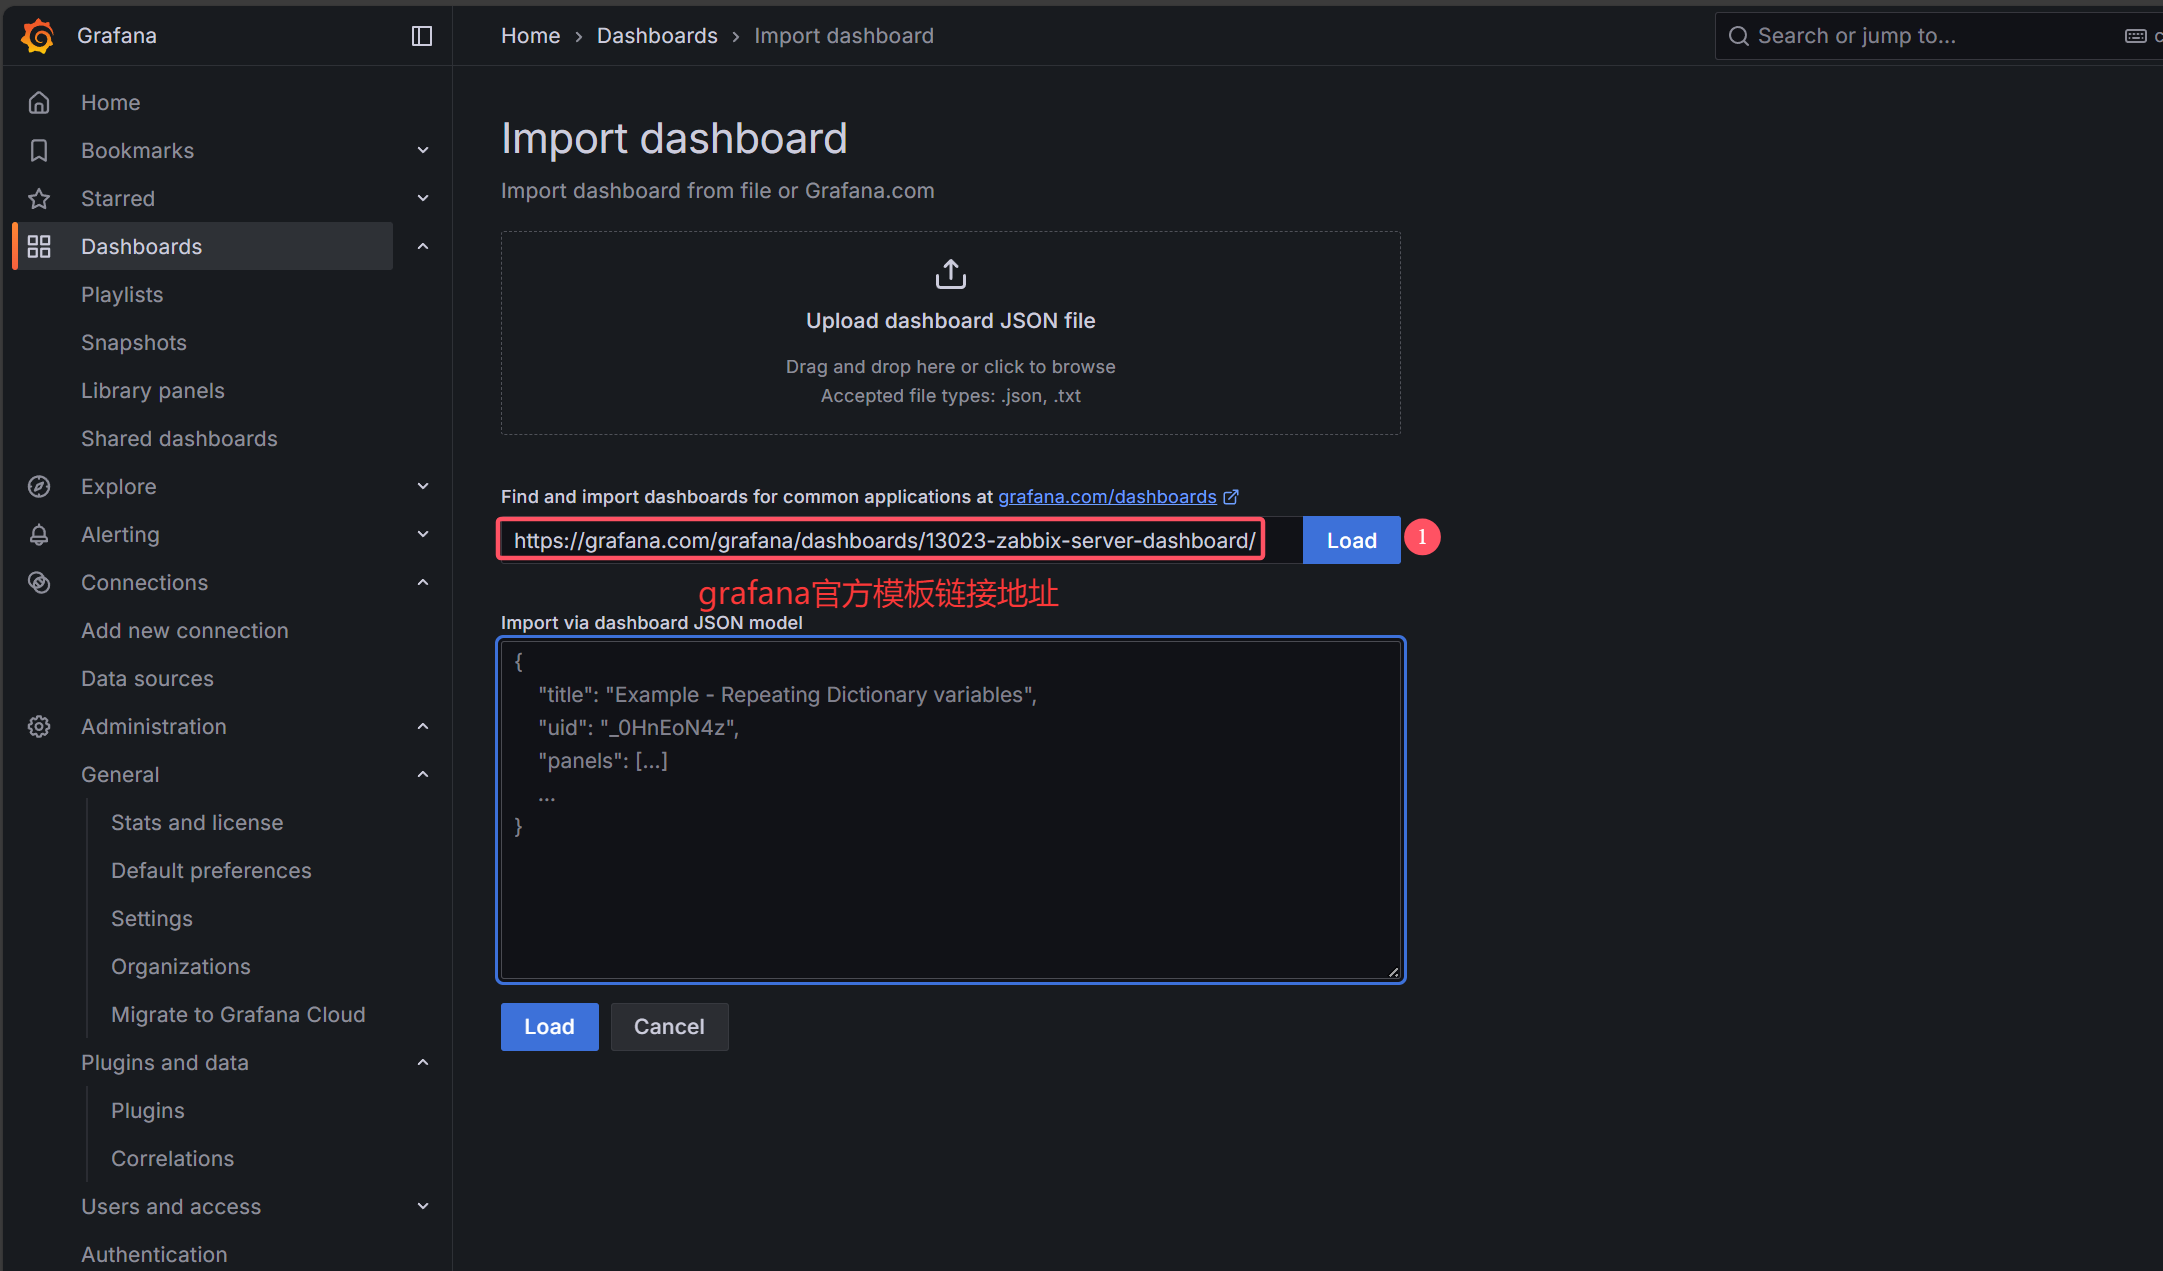
Task: Click the Dashboards grid icon
Action: coord(39,247)
